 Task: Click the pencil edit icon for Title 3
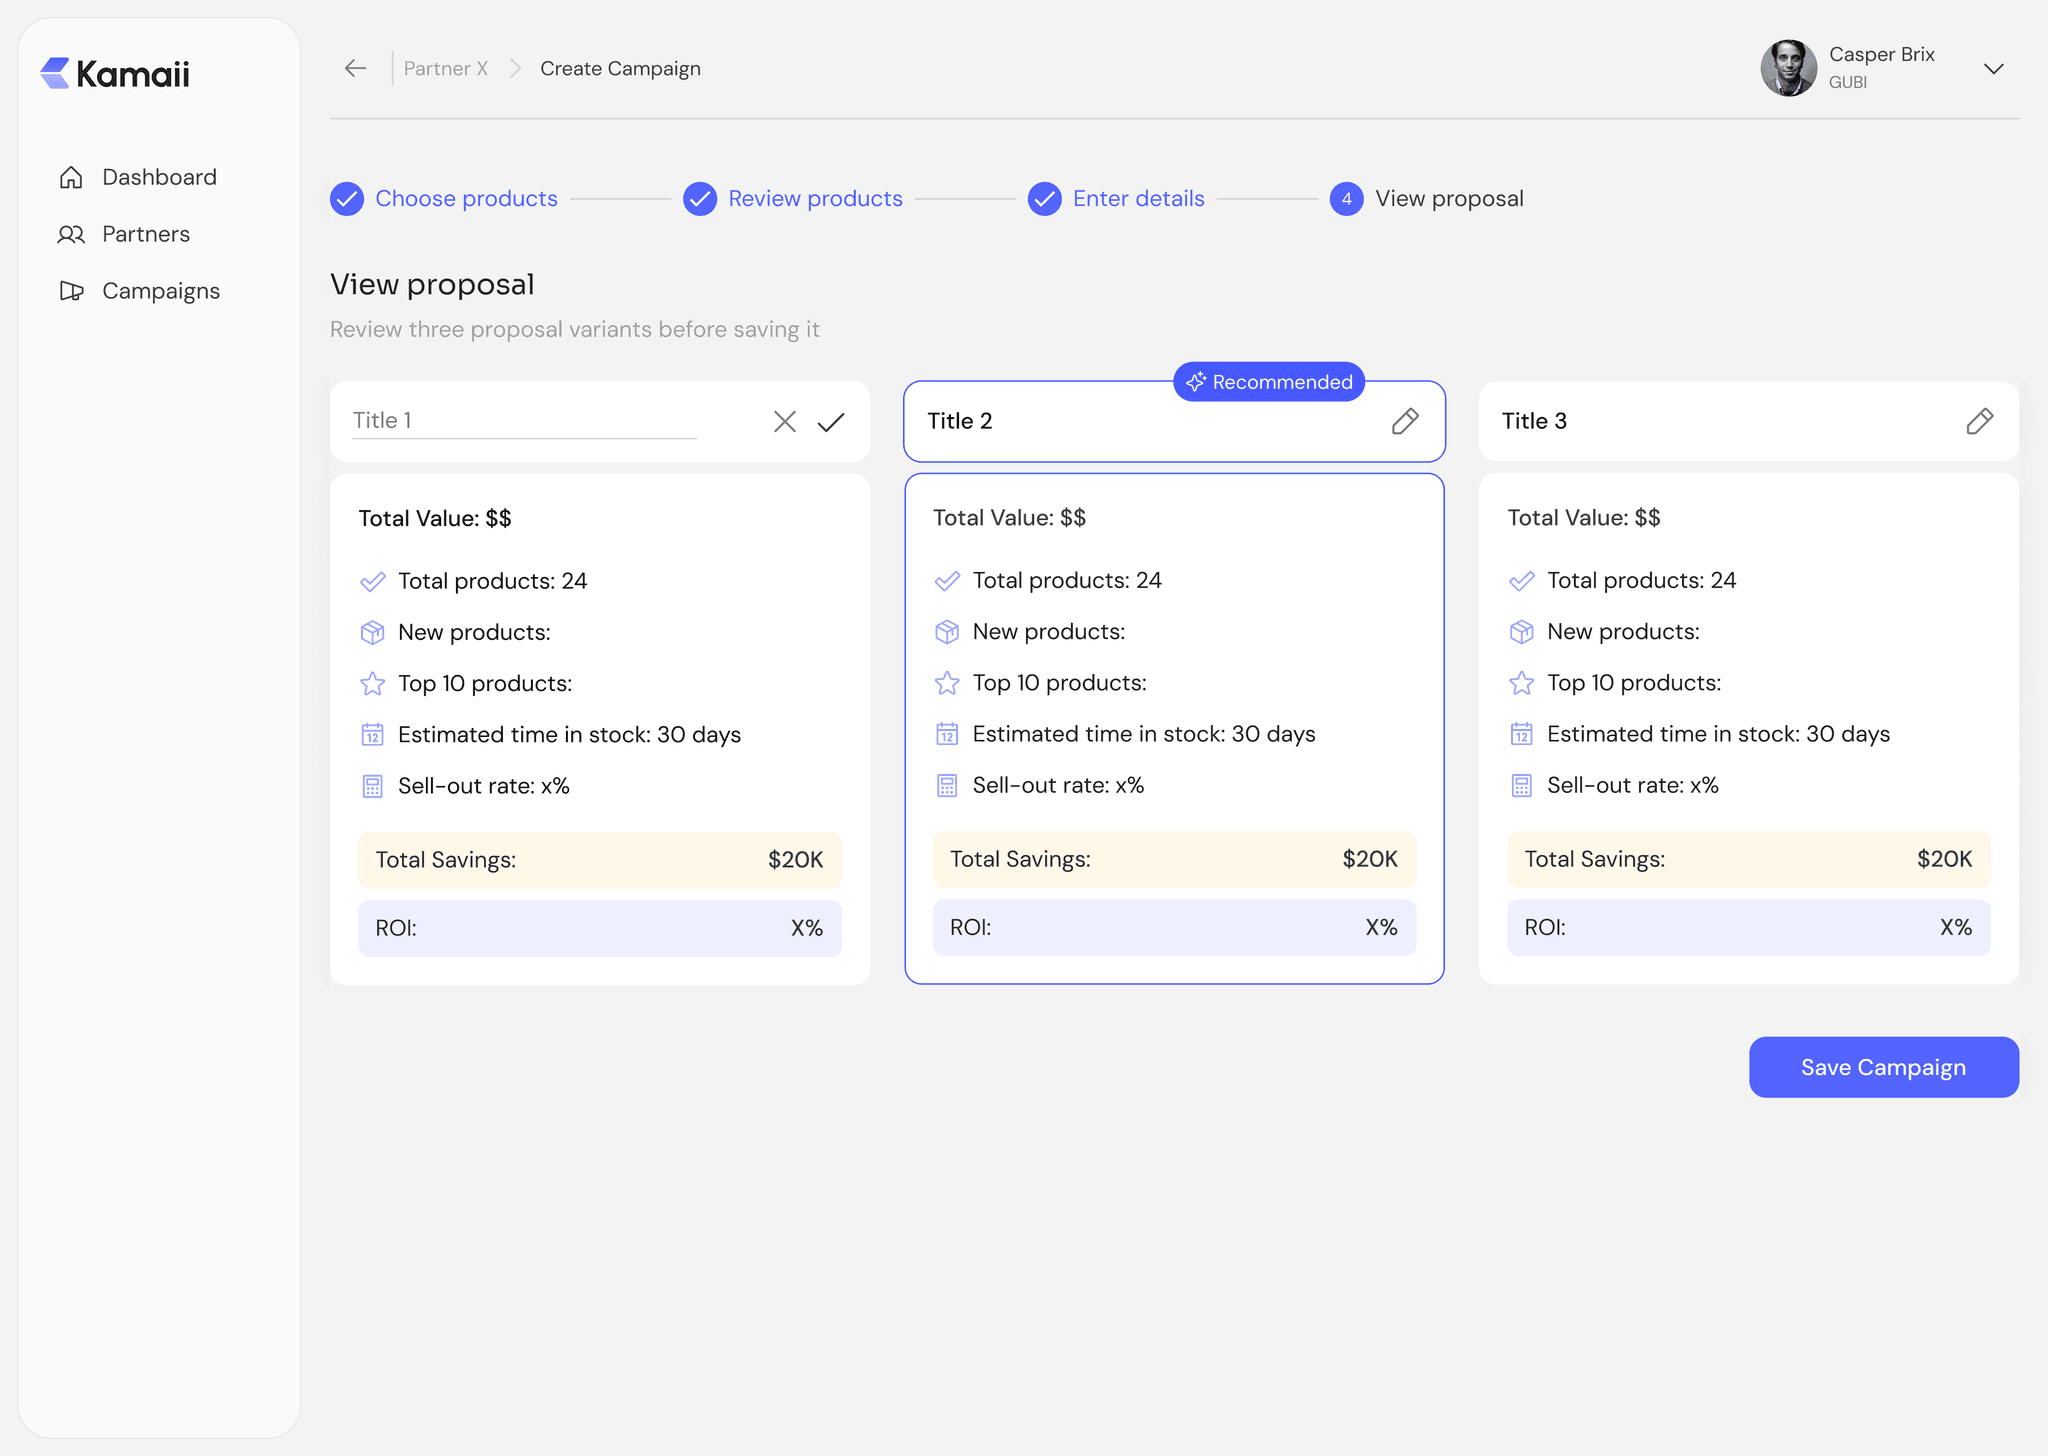tap(1979, 421)
